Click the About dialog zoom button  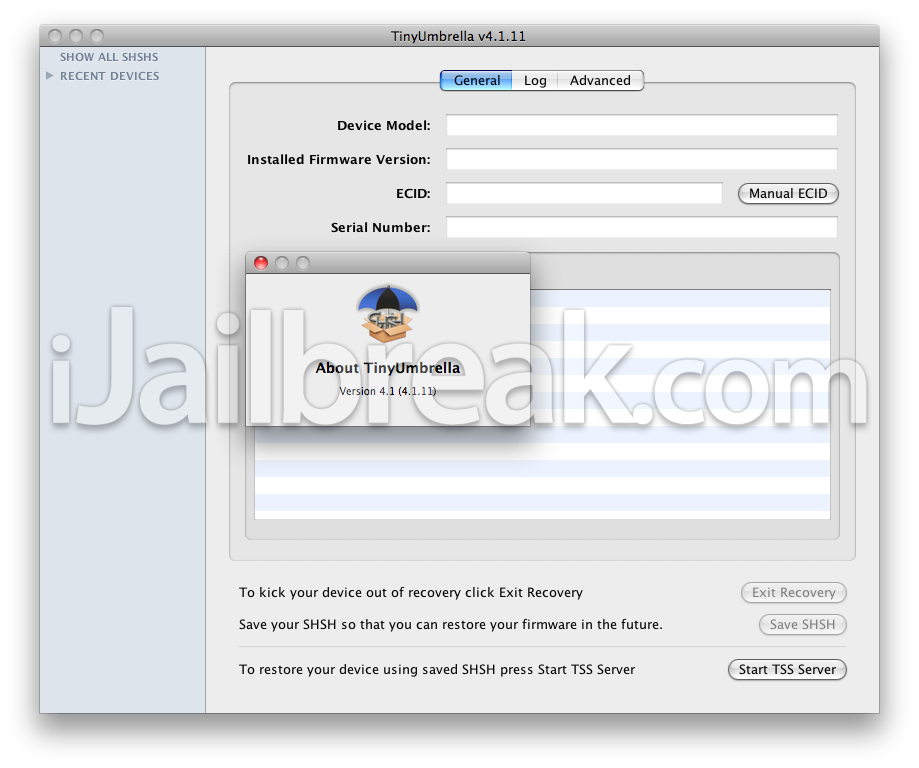303,263
